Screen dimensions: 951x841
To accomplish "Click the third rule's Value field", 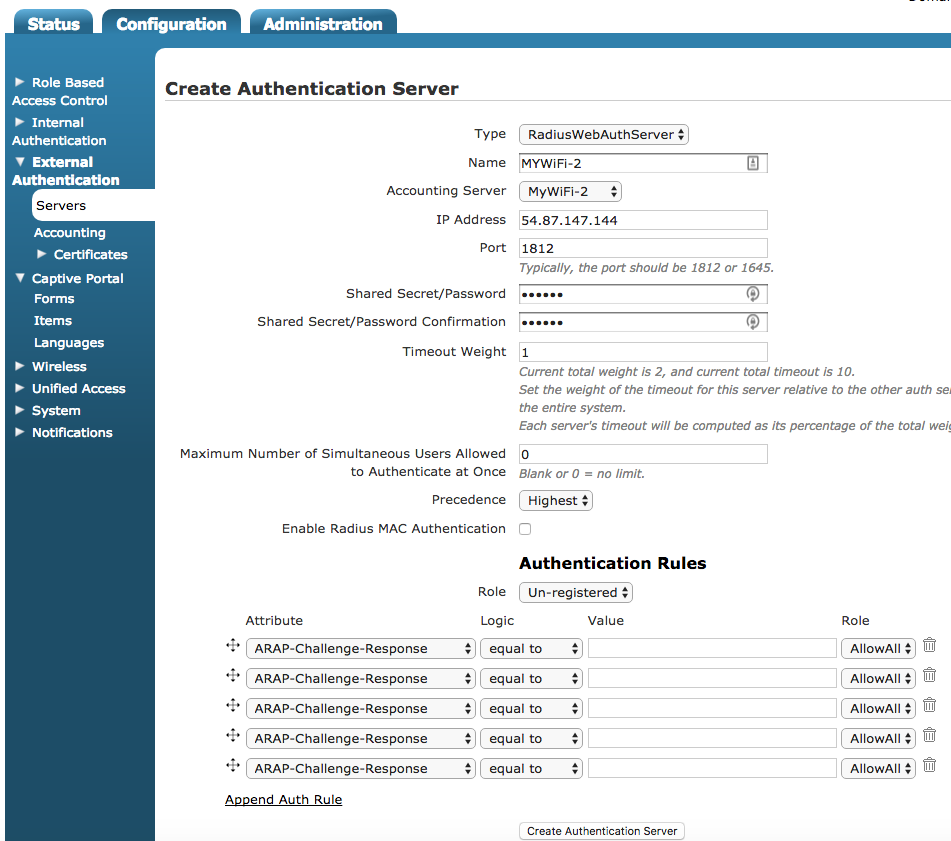I will [x=712, y=708].
